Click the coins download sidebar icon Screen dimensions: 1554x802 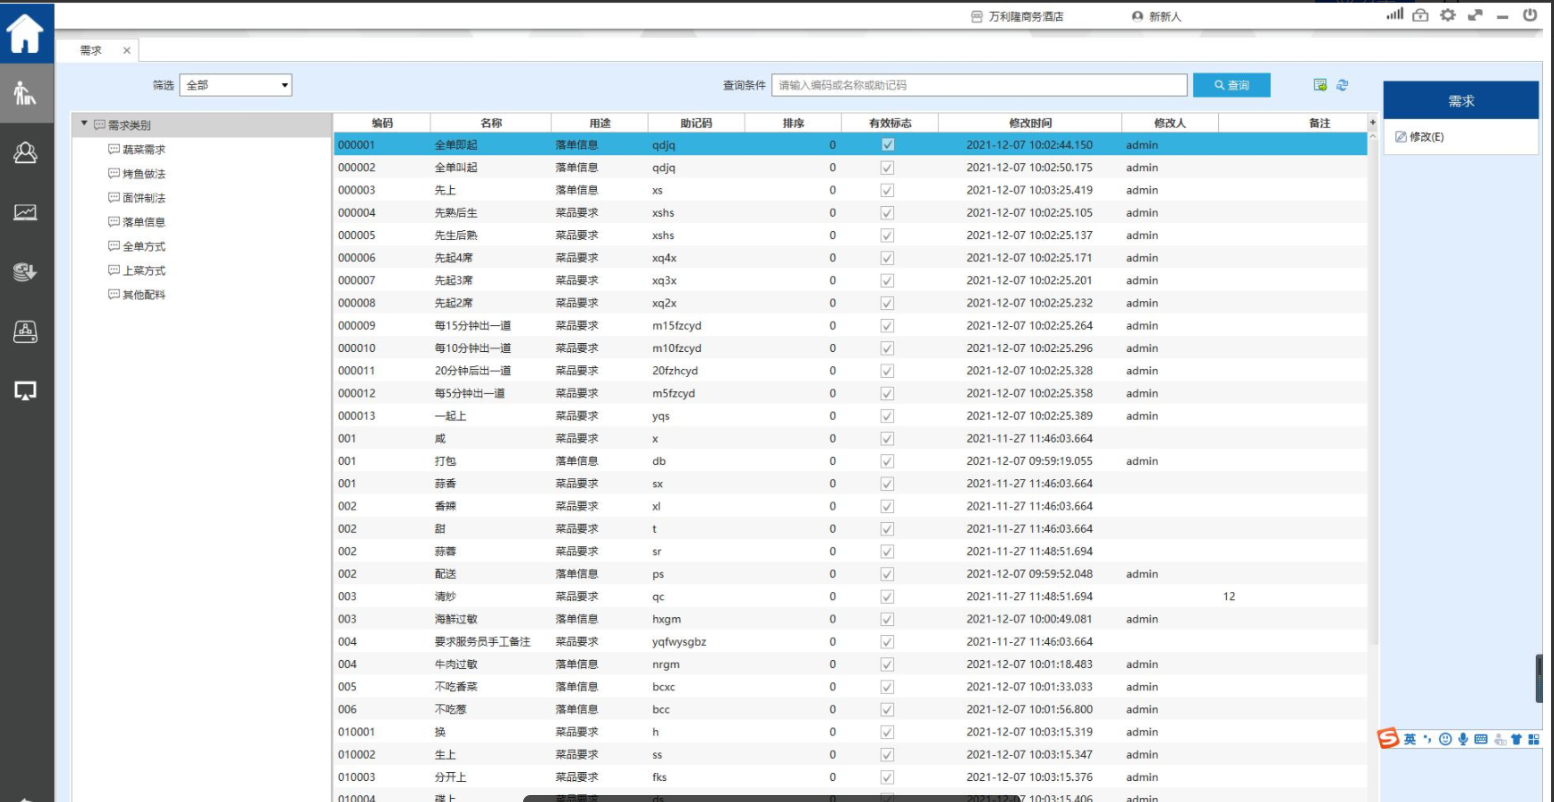tap(26, 272)
